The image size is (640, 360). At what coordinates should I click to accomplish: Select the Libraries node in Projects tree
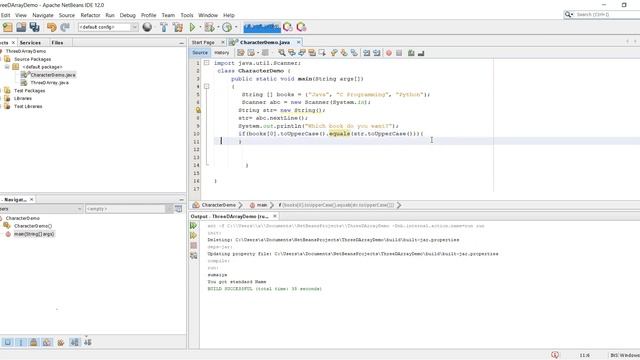(x=22, y=98)
